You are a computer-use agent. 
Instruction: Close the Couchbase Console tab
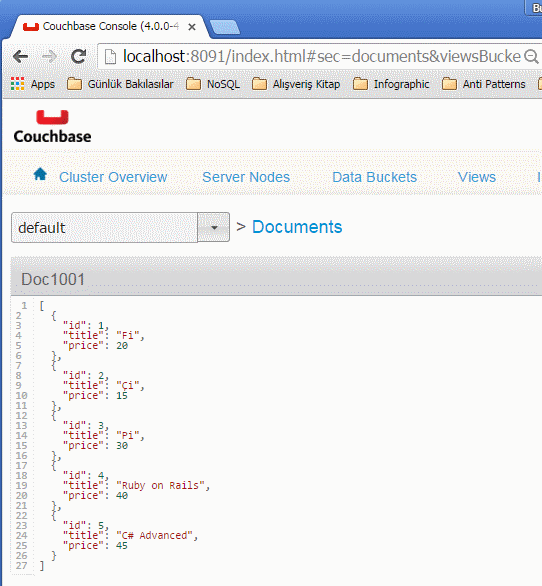pos(192,27)
